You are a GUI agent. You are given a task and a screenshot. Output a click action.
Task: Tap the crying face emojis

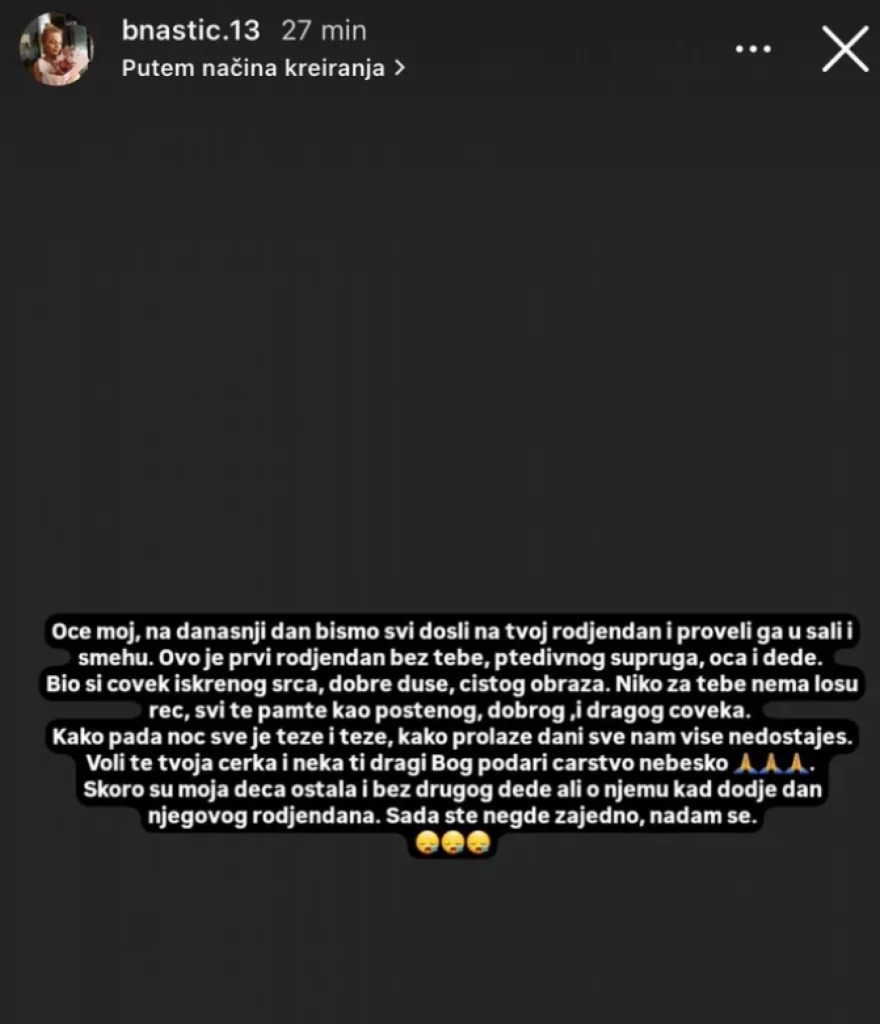click(x=453, y=842)
